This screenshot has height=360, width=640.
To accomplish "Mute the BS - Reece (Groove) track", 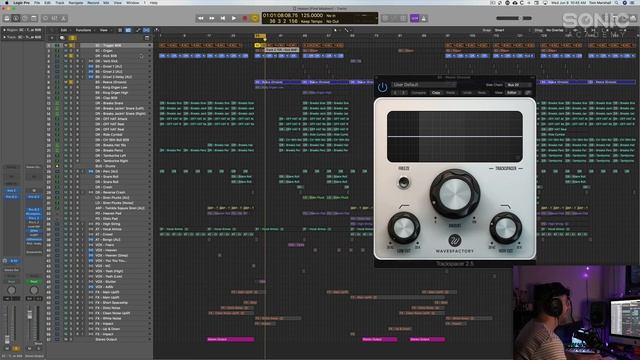I will pyautogui.click(x=66, y=82).
